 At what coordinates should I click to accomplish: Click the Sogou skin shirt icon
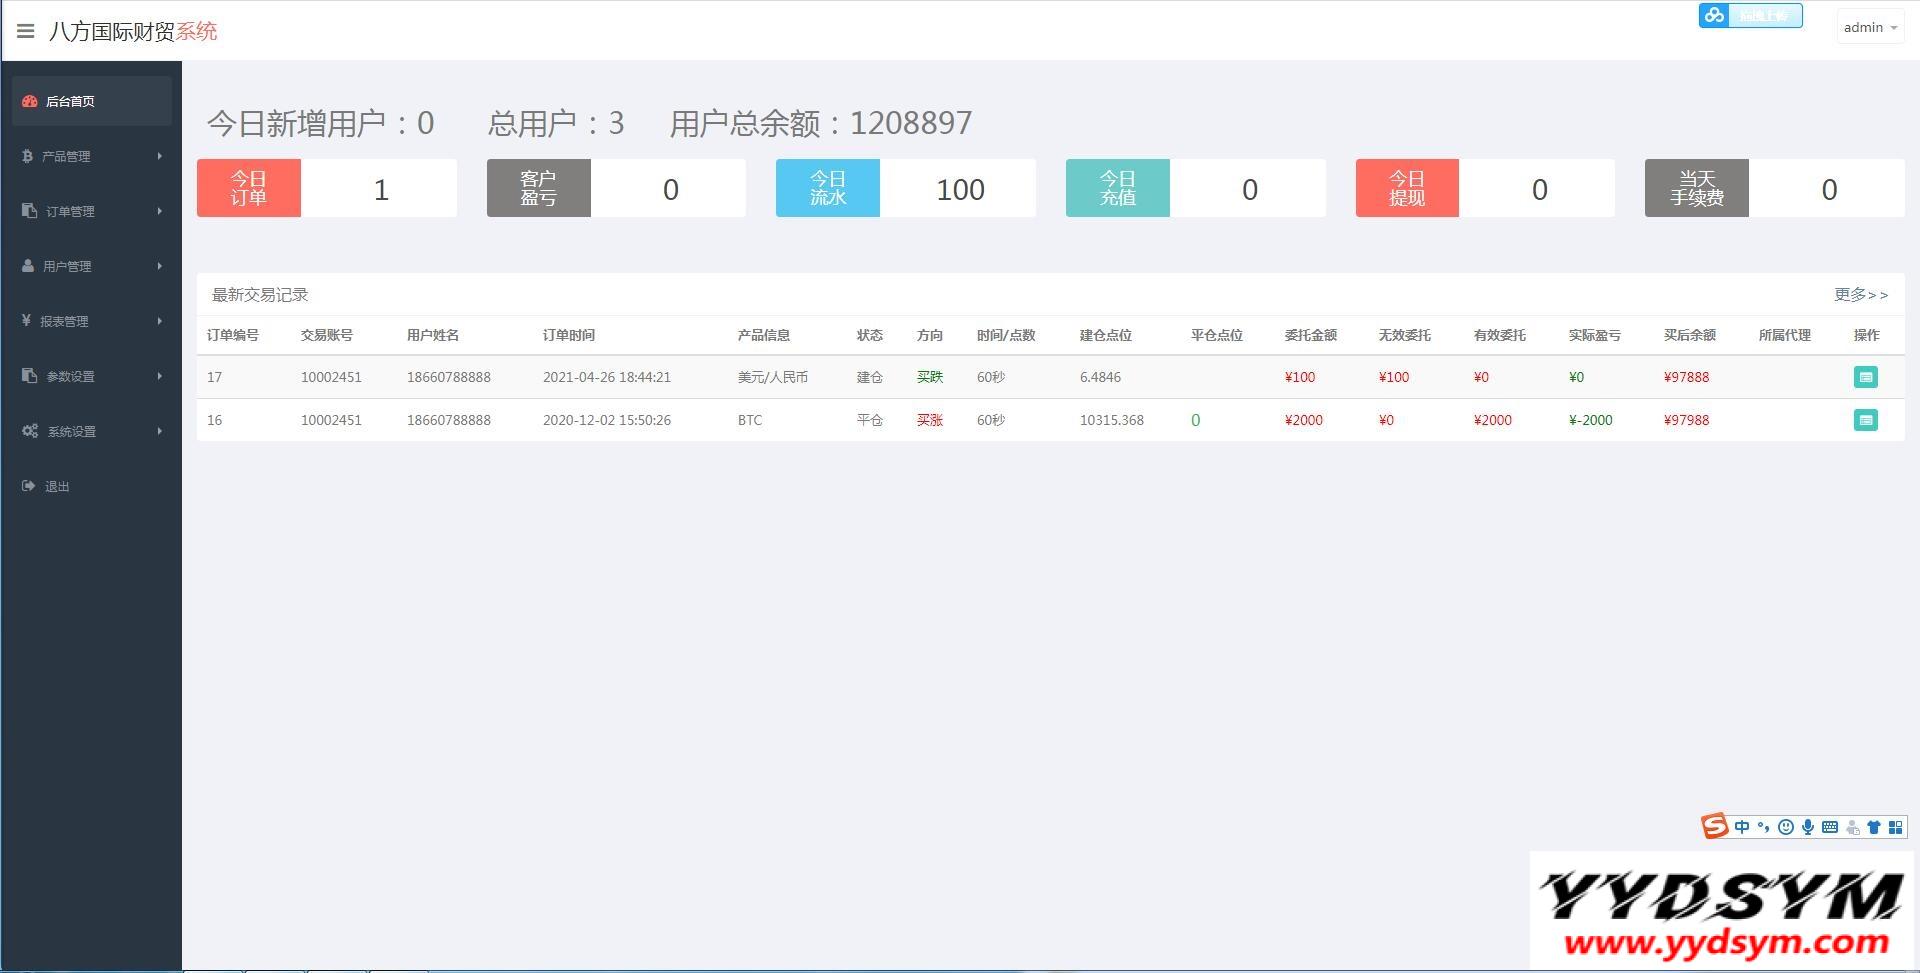pyautogui.click(x=1874, y=827)
